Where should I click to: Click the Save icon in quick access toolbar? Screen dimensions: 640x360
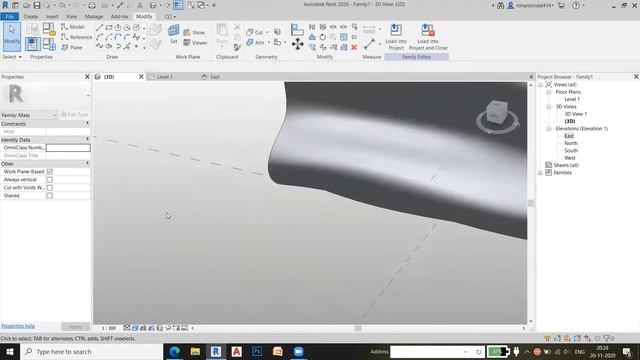(37, 5)
